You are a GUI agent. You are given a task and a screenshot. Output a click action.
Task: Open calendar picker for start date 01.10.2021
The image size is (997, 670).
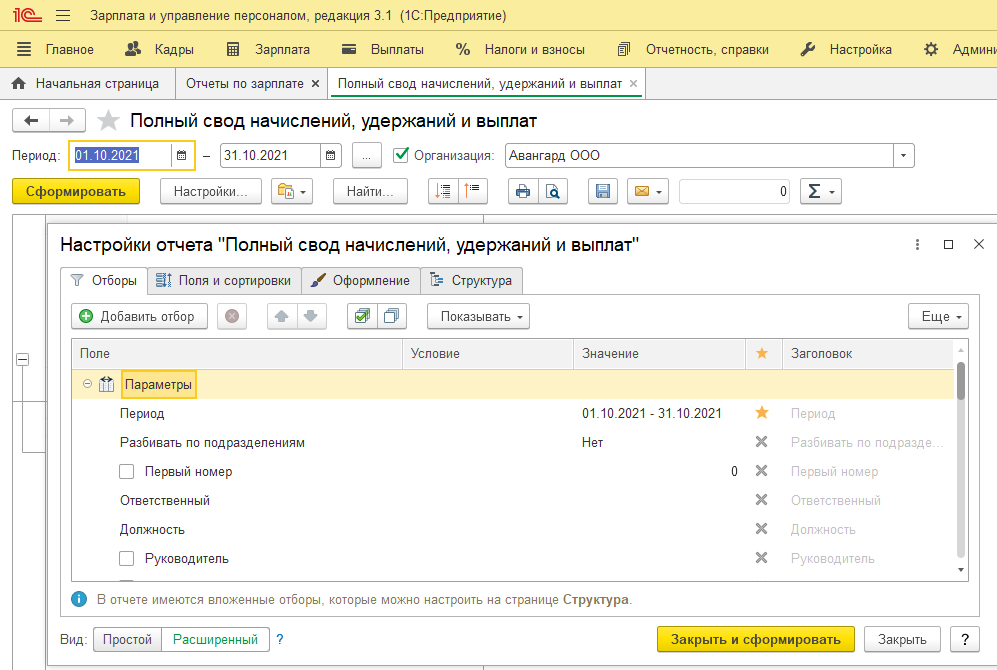(x=181, y=156)
